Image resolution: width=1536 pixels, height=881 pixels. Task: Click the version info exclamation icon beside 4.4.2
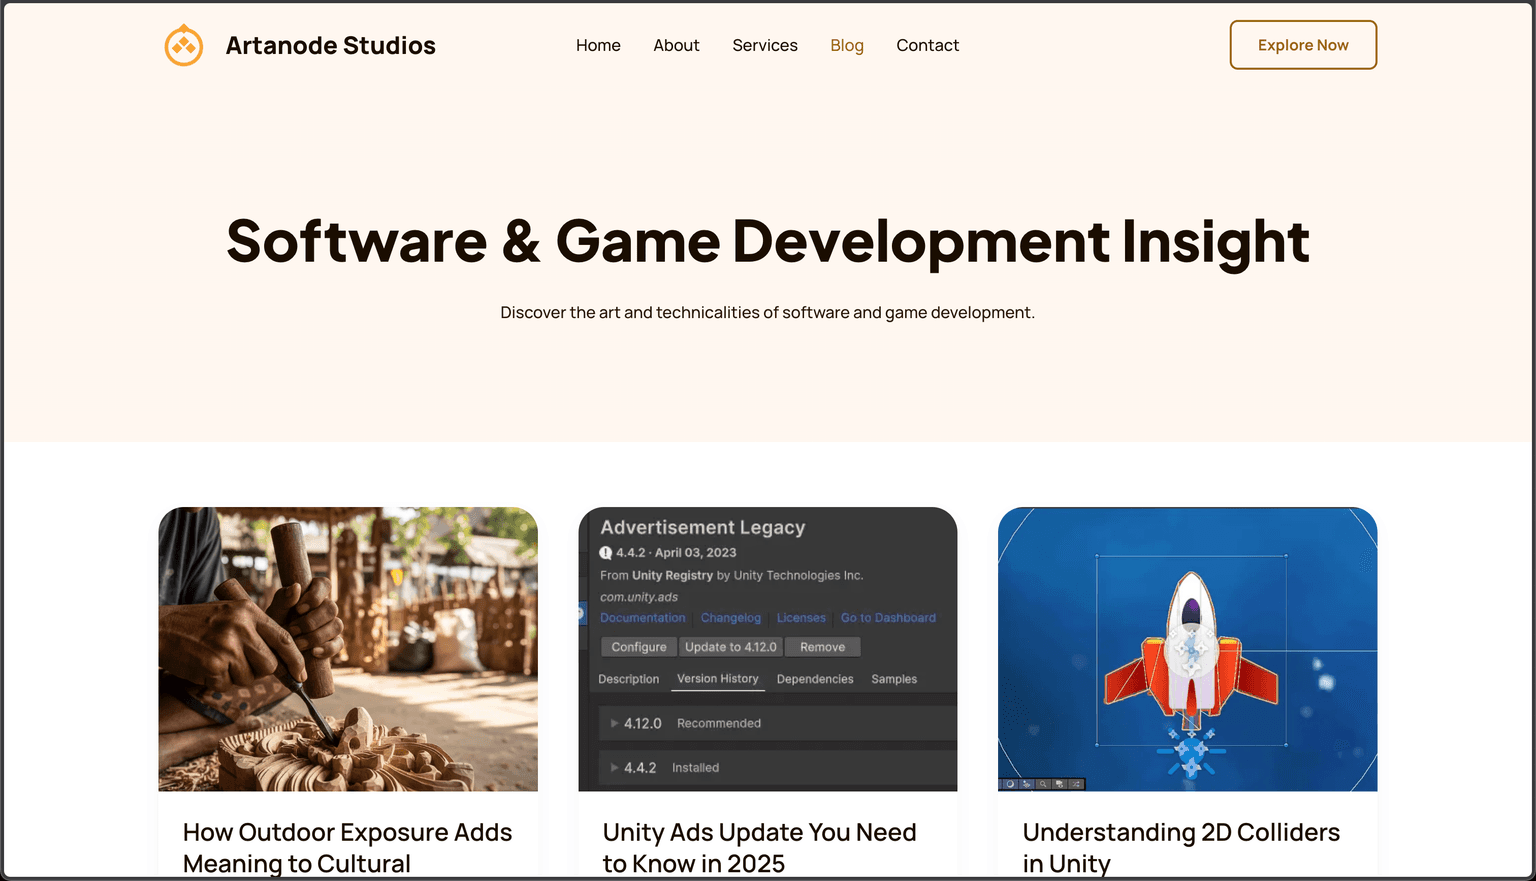606,552
